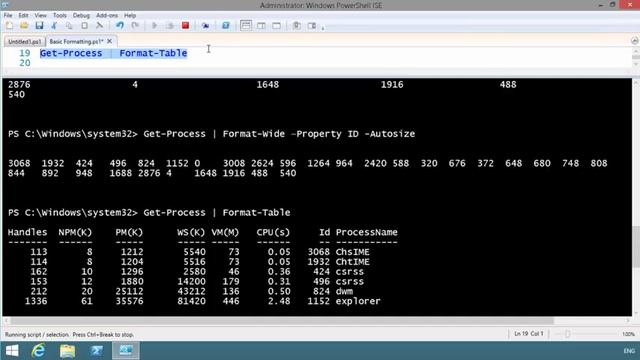This screenshot has width=640, height=360.
Task: Paste from clipboard using toolbar icon
Action: 84,26
